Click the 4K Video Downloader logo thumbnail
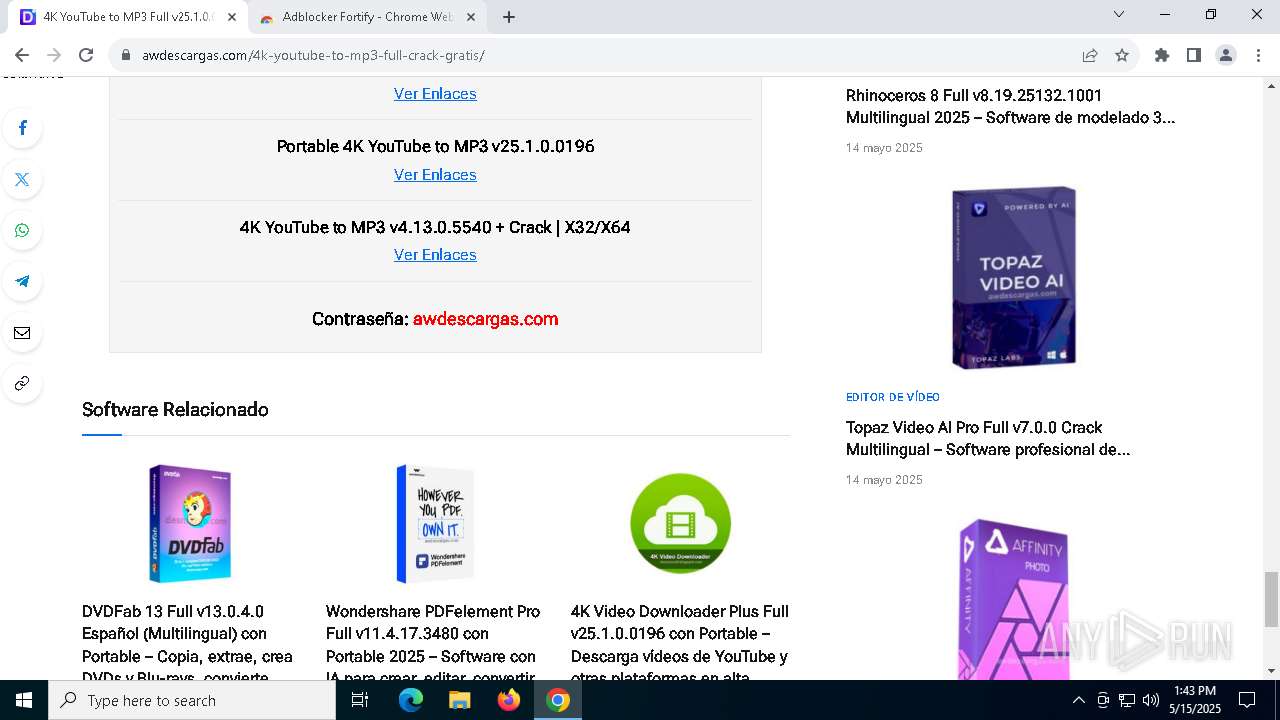The height and width of the screenshot is (720, 1280). [681, 524]
